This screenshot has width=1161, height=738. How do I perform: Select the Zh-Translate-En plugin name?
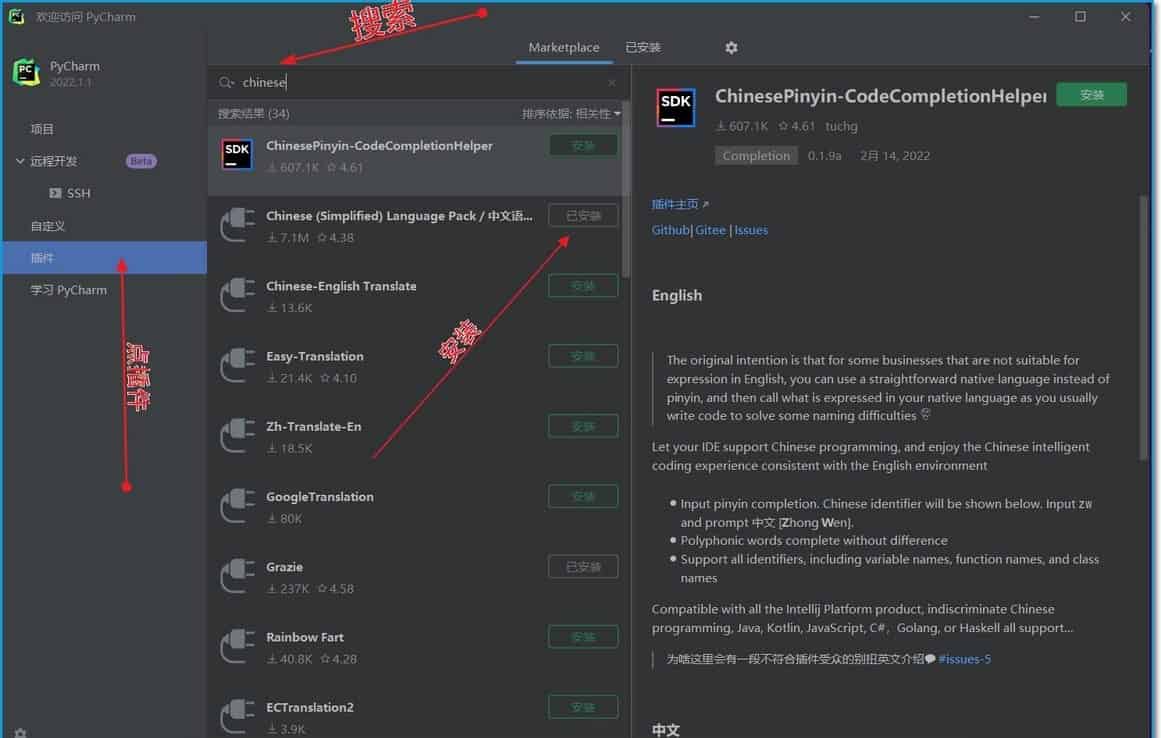click(314, 427)
